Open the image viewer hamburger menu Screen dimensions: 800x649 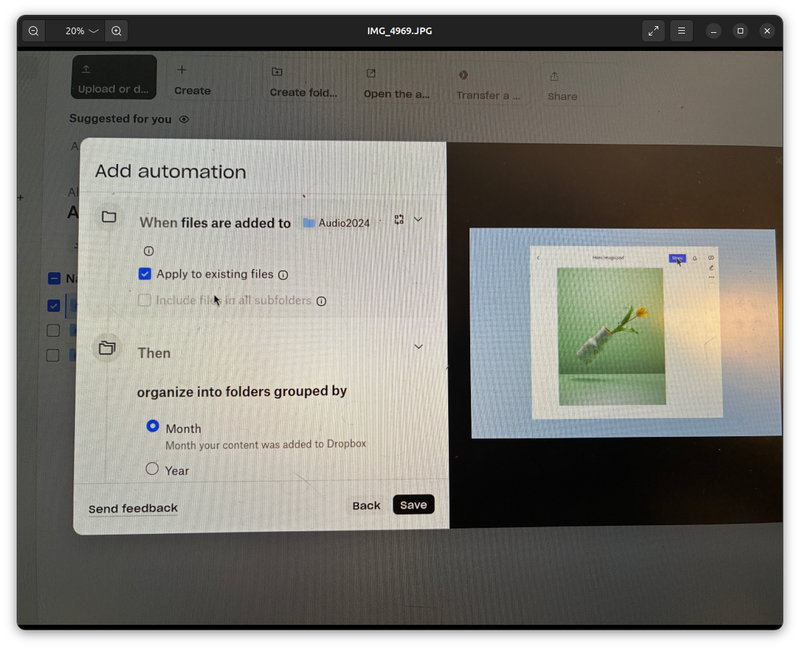pos(681,31)
